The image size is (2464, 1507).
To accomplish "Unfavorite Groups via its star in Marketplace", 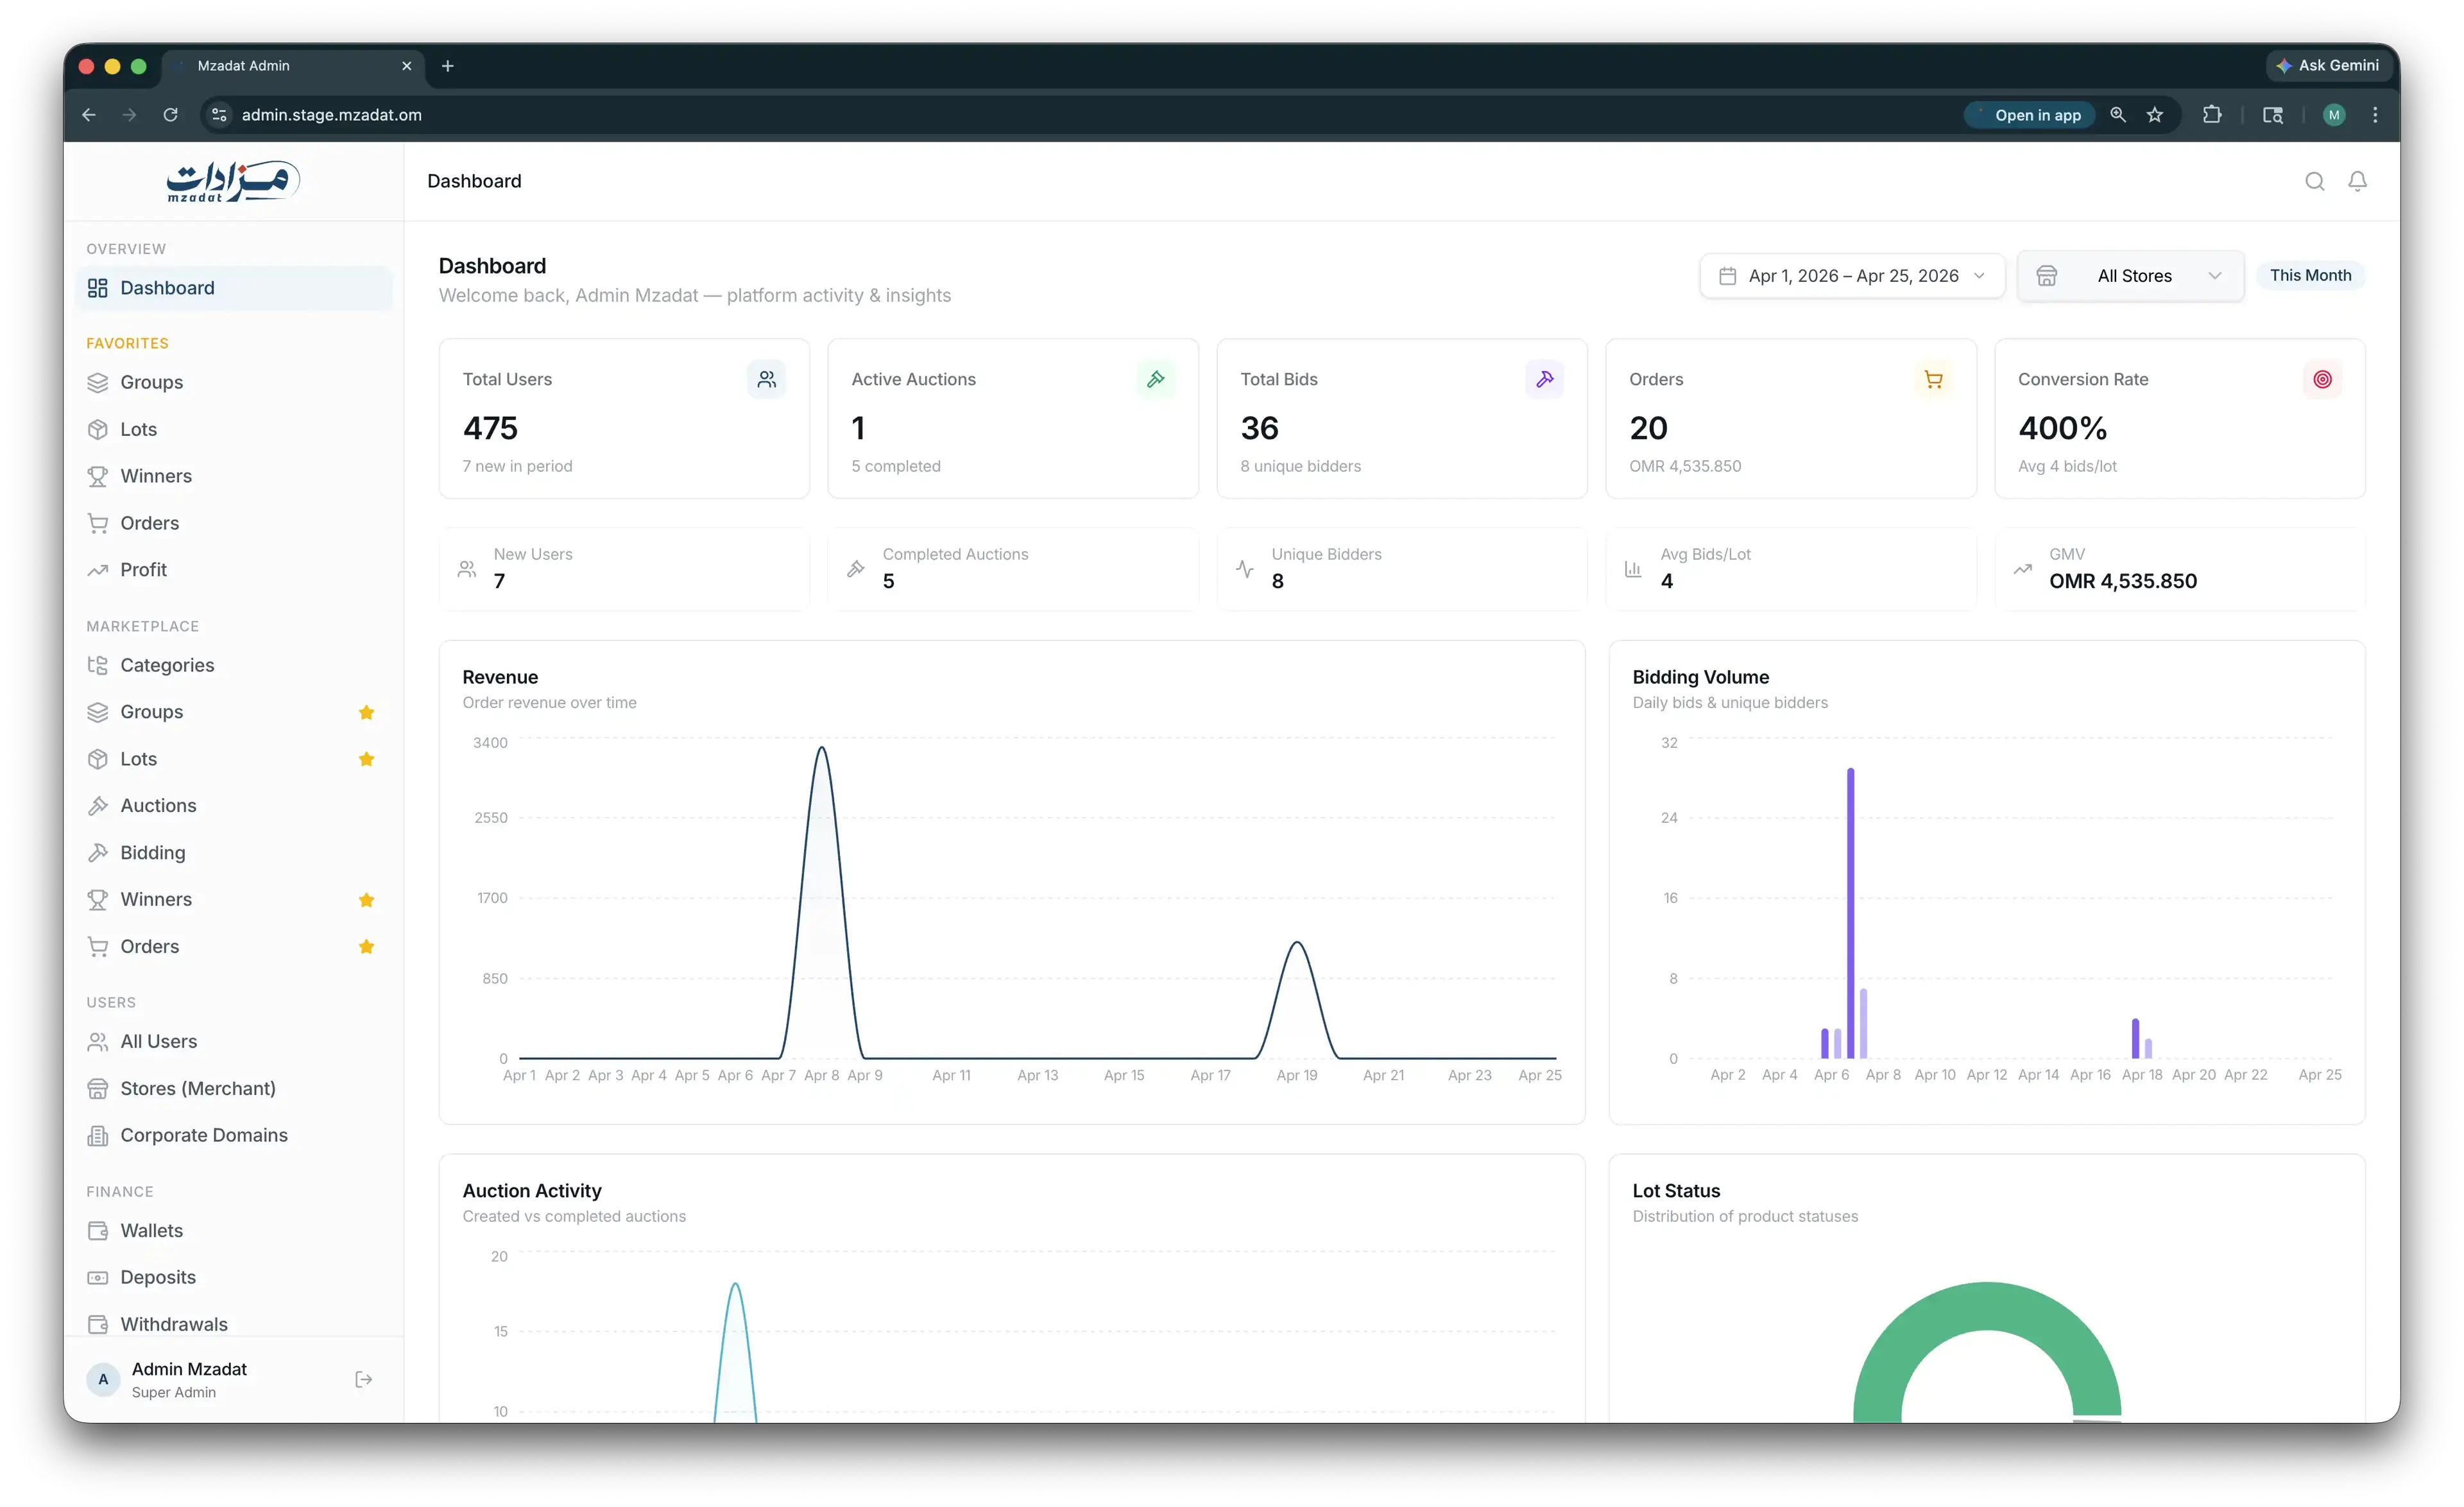I will [x=366, y=712].
